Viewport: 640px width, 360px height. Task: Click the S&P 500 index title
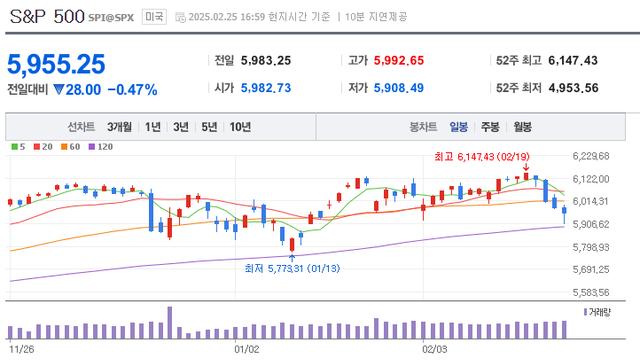[x=47, y=17]
